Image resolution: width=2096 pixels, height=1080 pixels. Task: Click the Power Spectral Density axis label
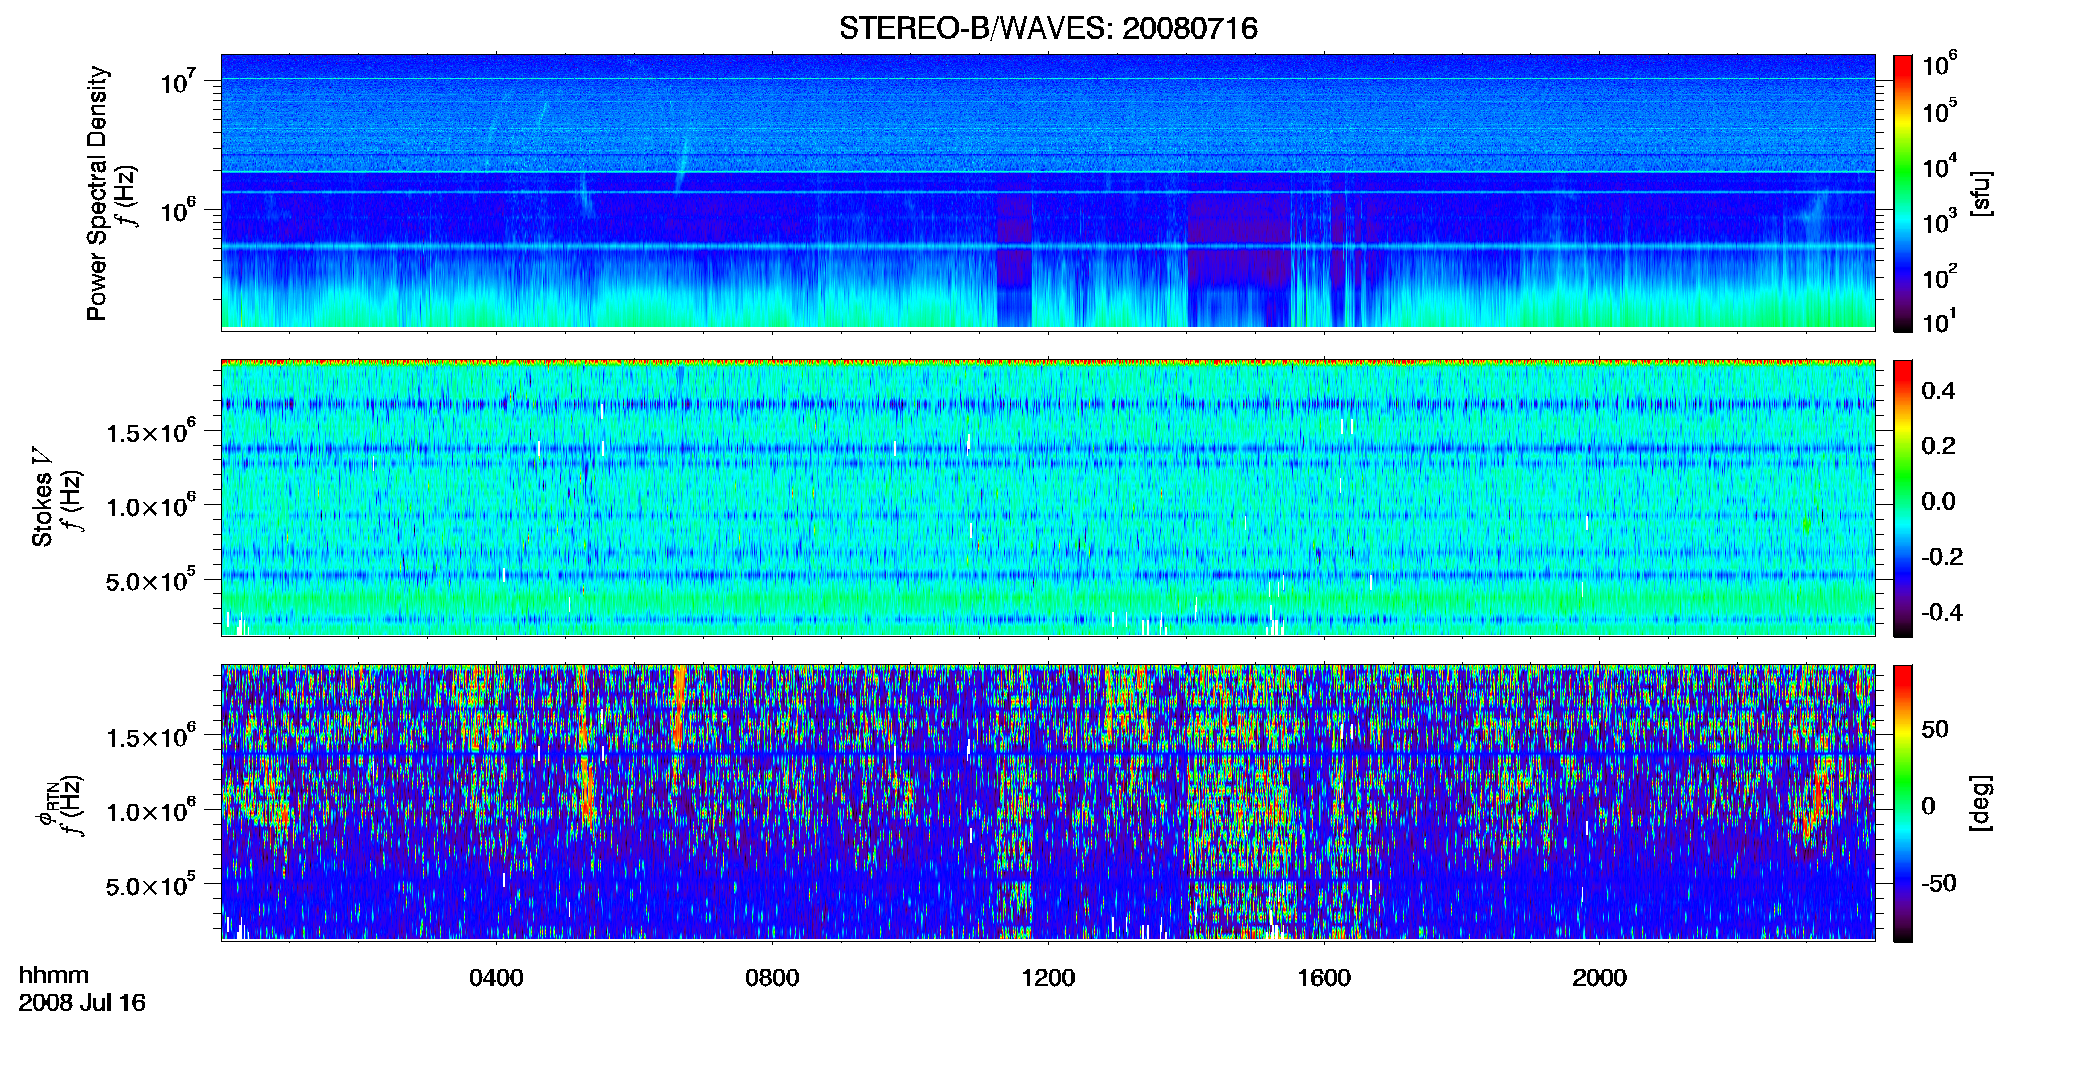[x=97, y=193]
